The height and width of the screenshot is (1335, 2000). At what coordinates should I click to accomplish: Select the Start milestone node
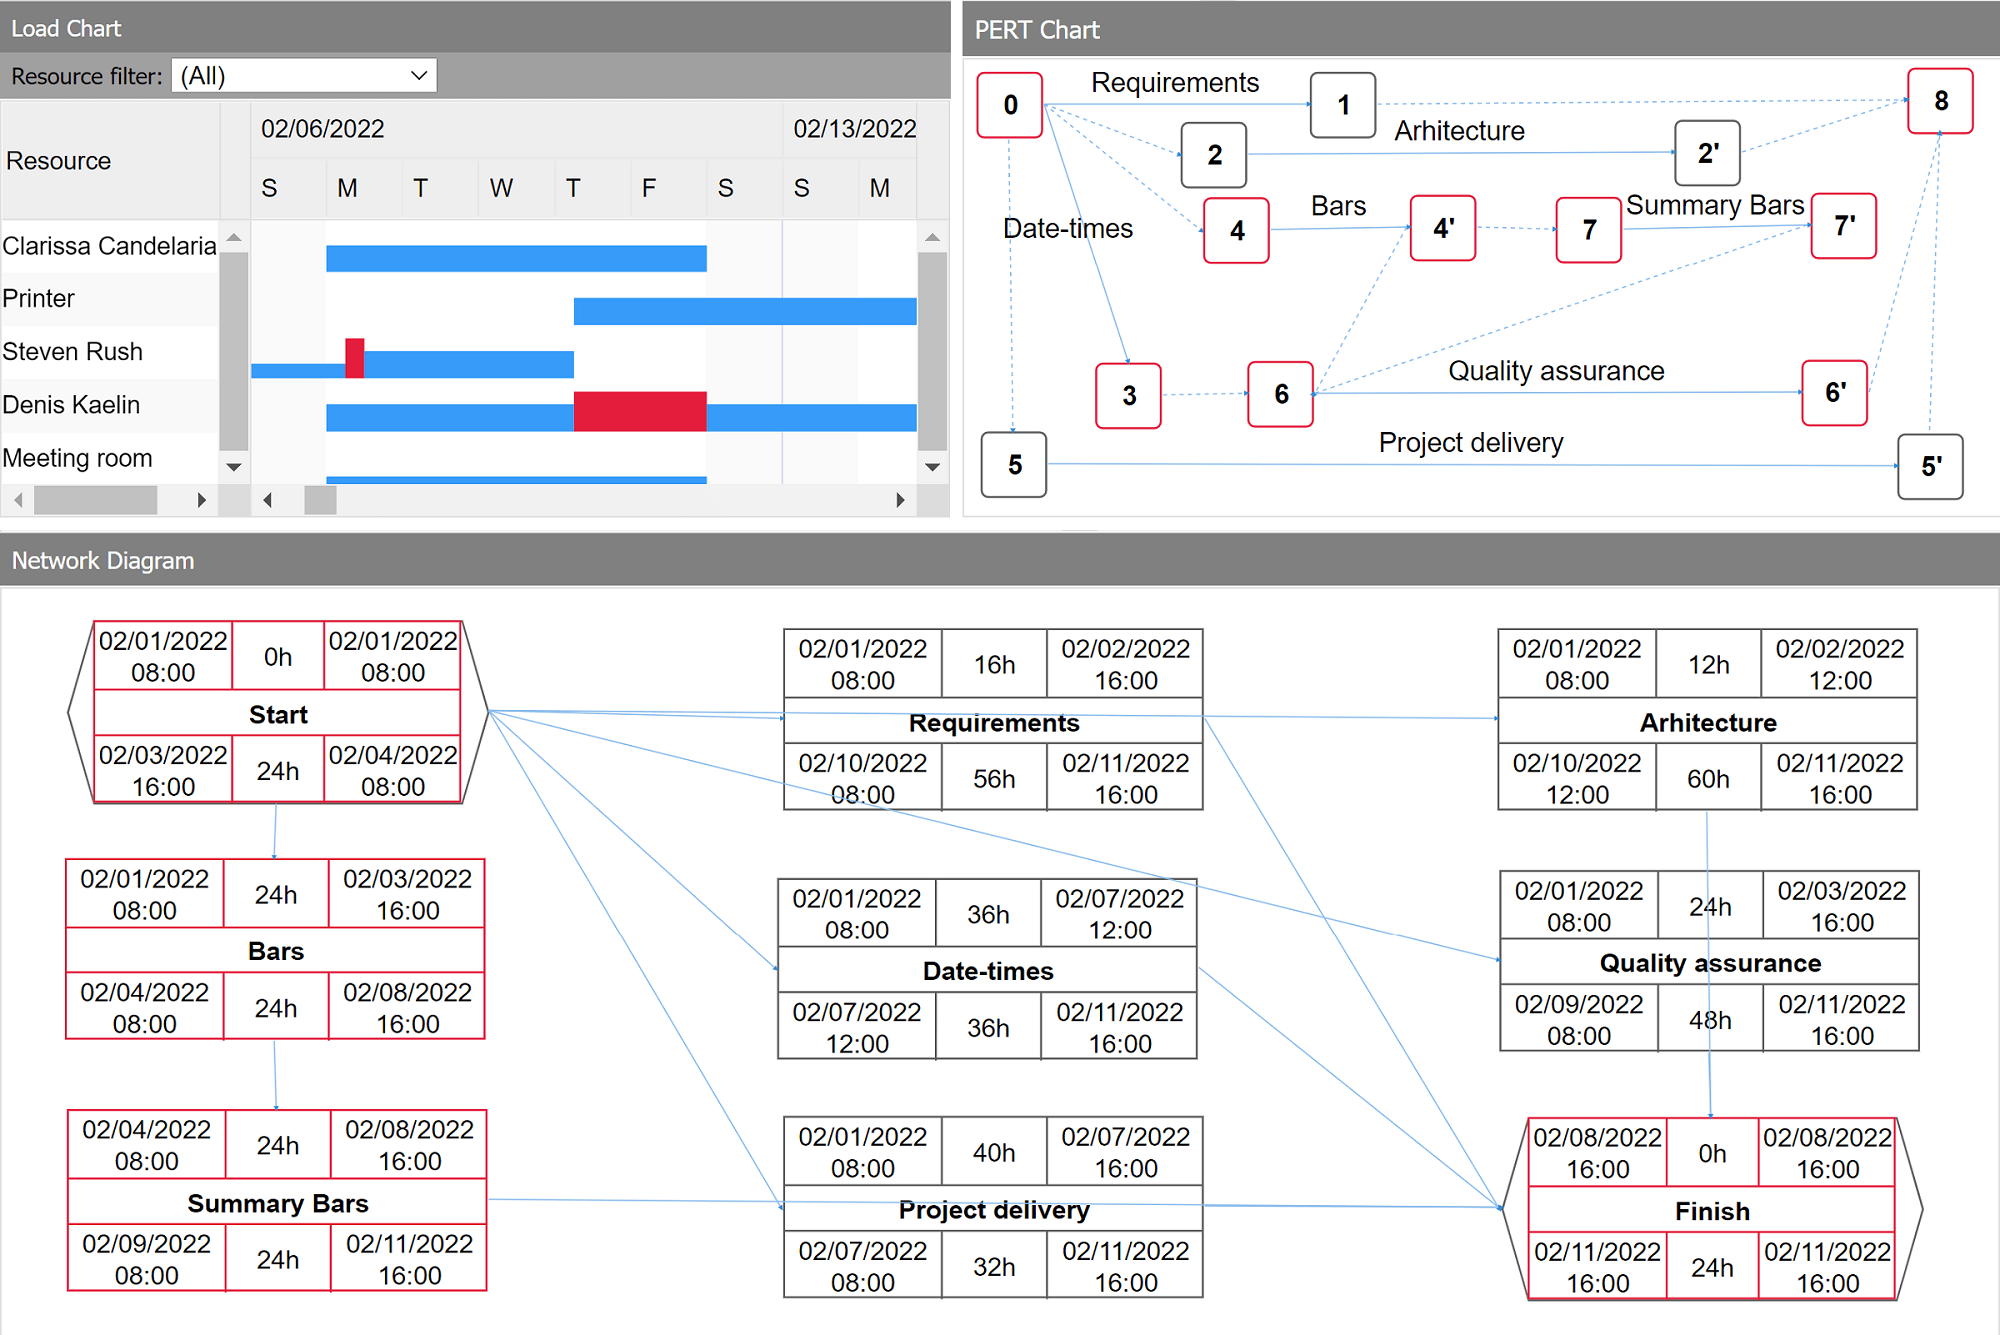pos(277,714)
